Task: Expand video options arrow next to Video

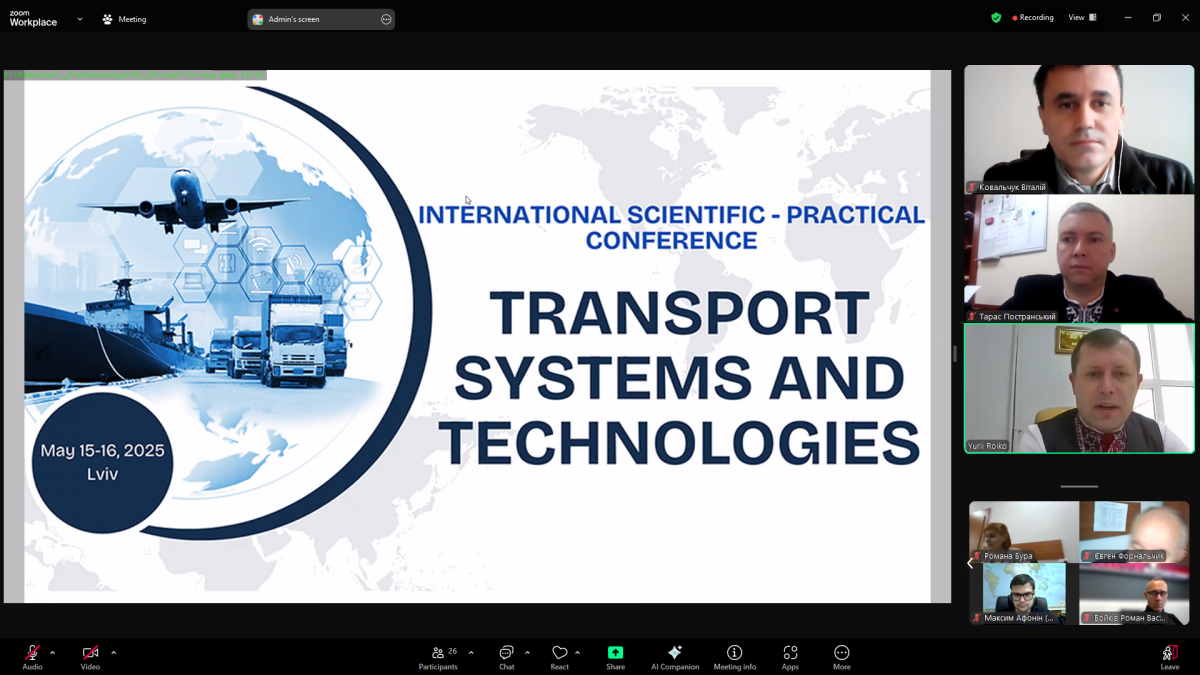Action: pyautogui.click(x=114, y=653)
